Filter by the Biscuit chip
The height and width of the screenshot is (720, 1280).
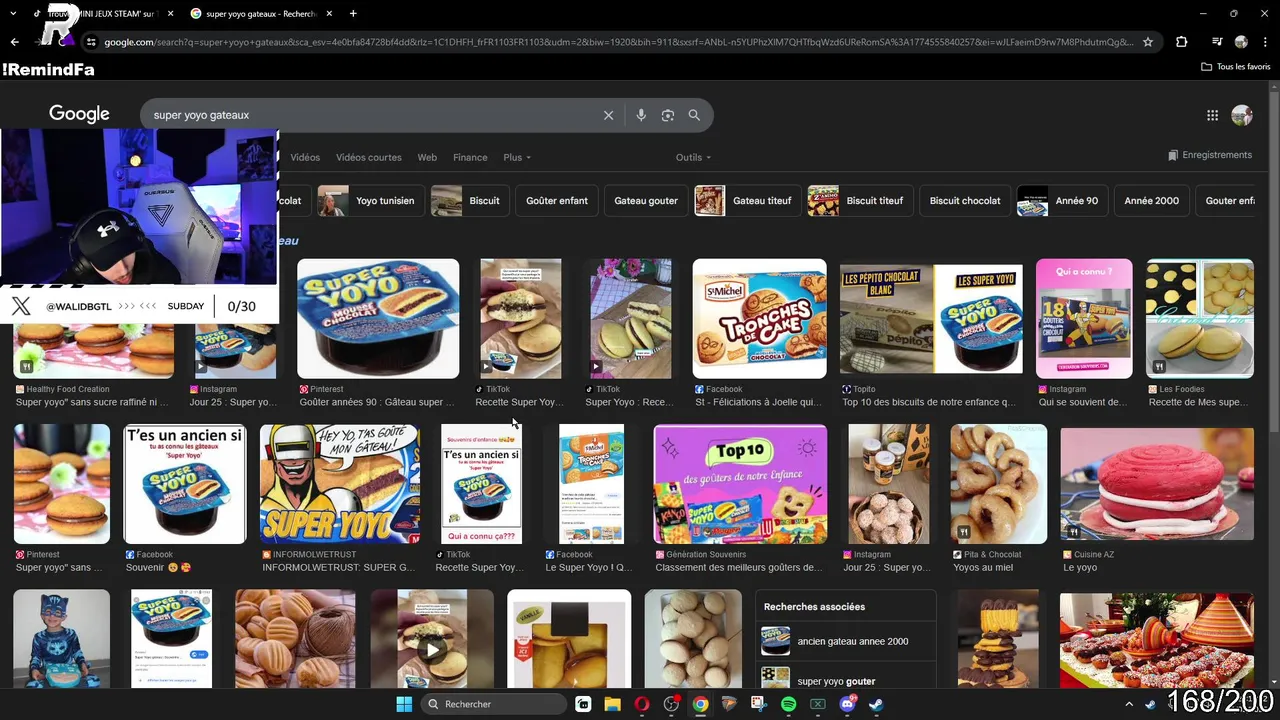[471, 200]
